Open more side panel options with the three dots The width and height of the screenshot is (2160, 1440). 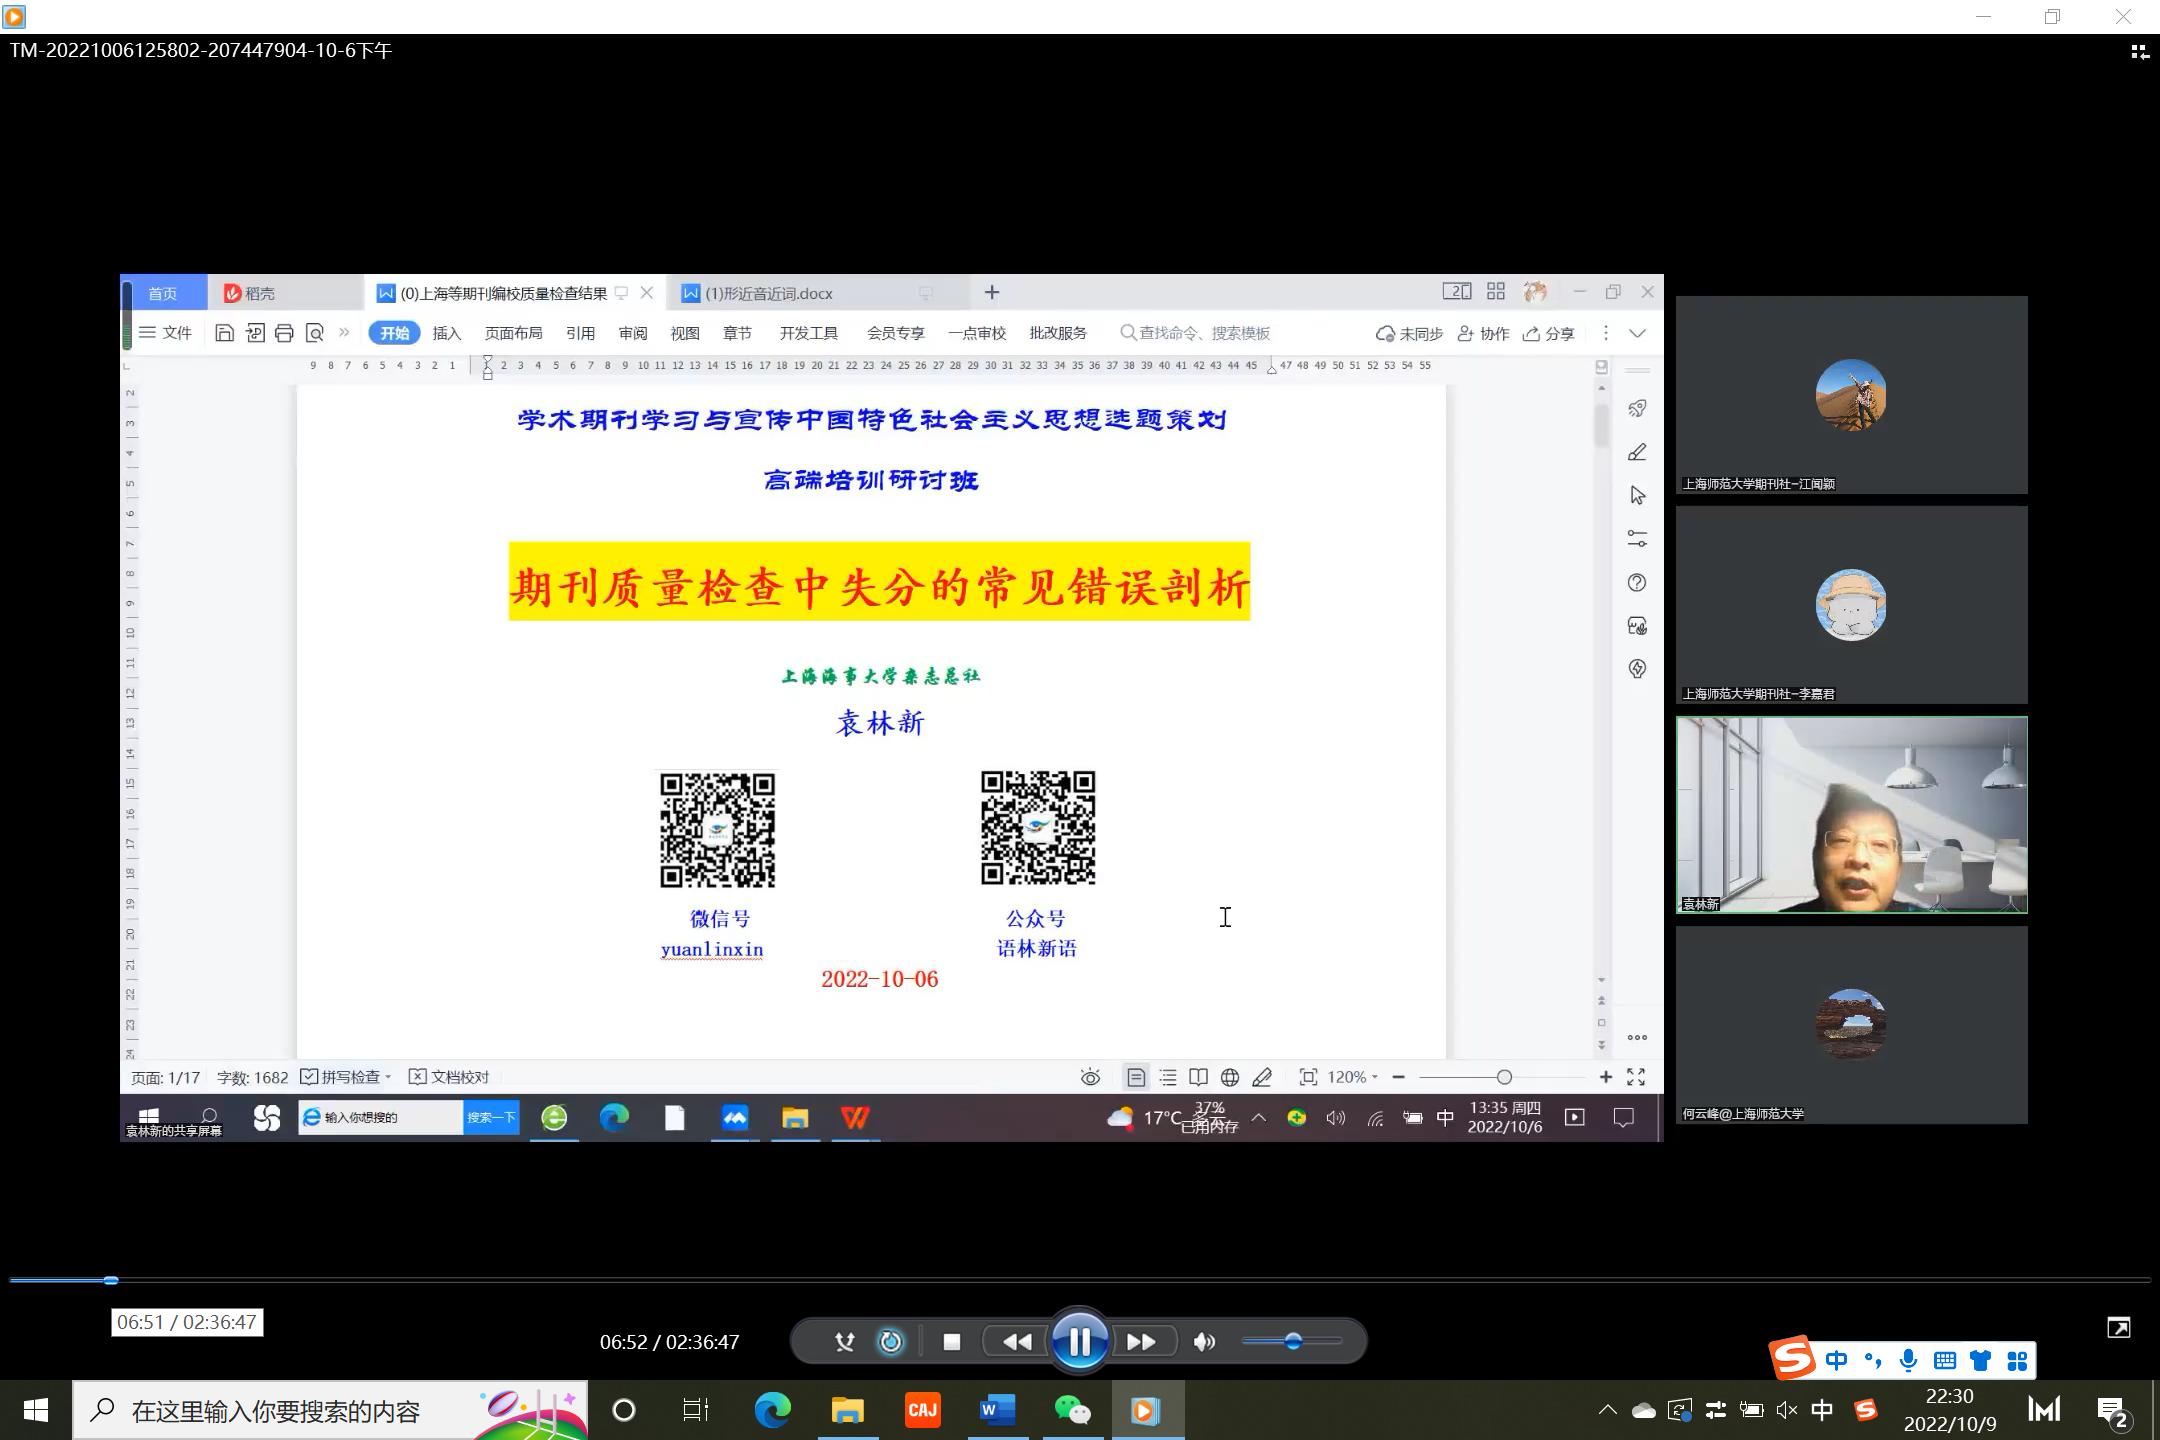pyautogui.click(x=1637, y=1037)
